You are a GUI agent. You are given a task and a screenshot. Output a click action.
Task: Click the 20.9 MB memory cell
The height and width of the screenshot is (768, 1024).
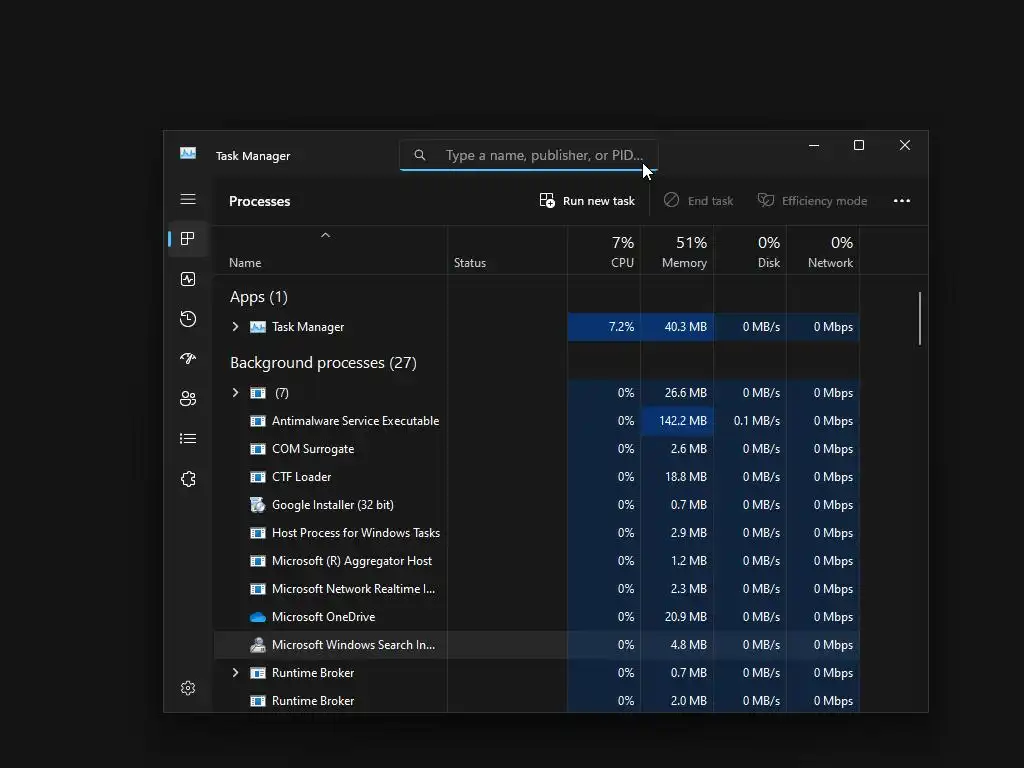pyautogui.click(x=677, y=617)
